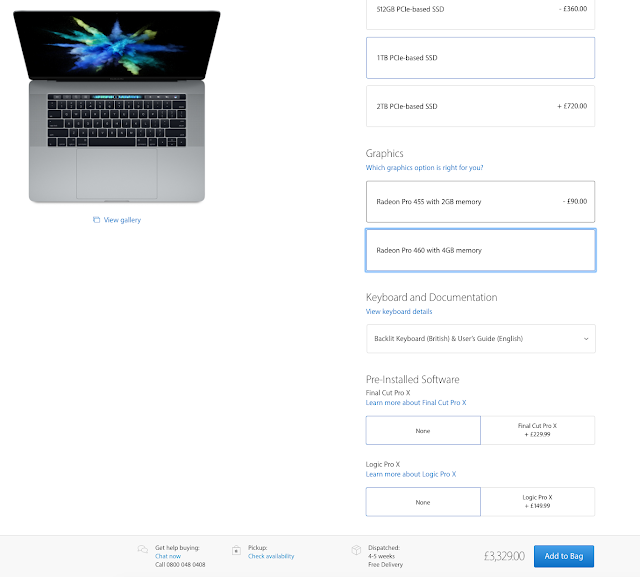This screenshot has width=640, height=577.
Task: Click the dispatch box icon
Action: pyautogui.click(x=356, y=550)
